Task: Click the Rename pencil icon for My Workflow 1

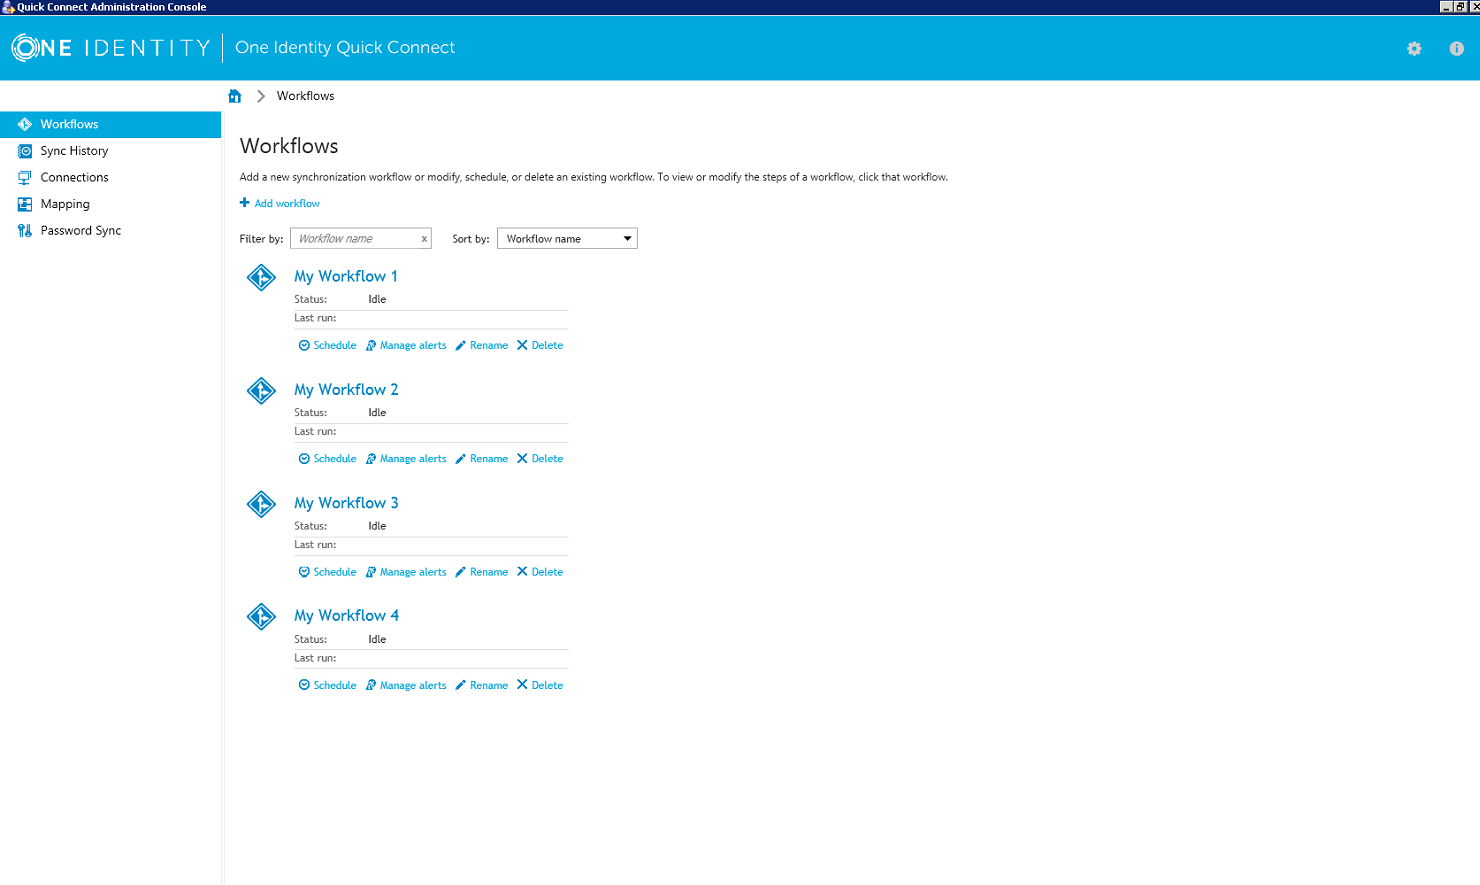Action: tap(461, 345)
